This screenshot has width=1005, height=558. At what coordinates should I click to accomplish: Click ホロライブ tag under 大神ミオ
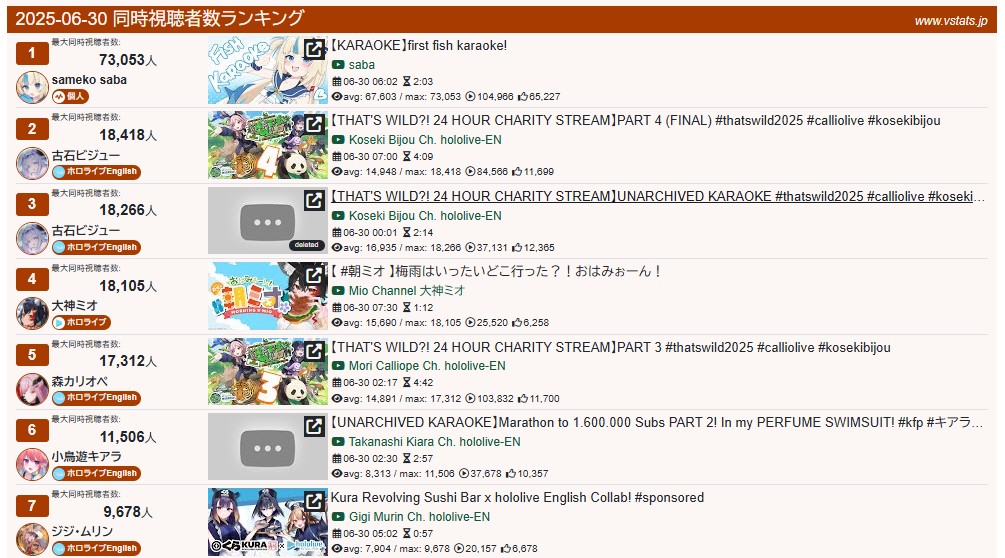coord(81,322)
